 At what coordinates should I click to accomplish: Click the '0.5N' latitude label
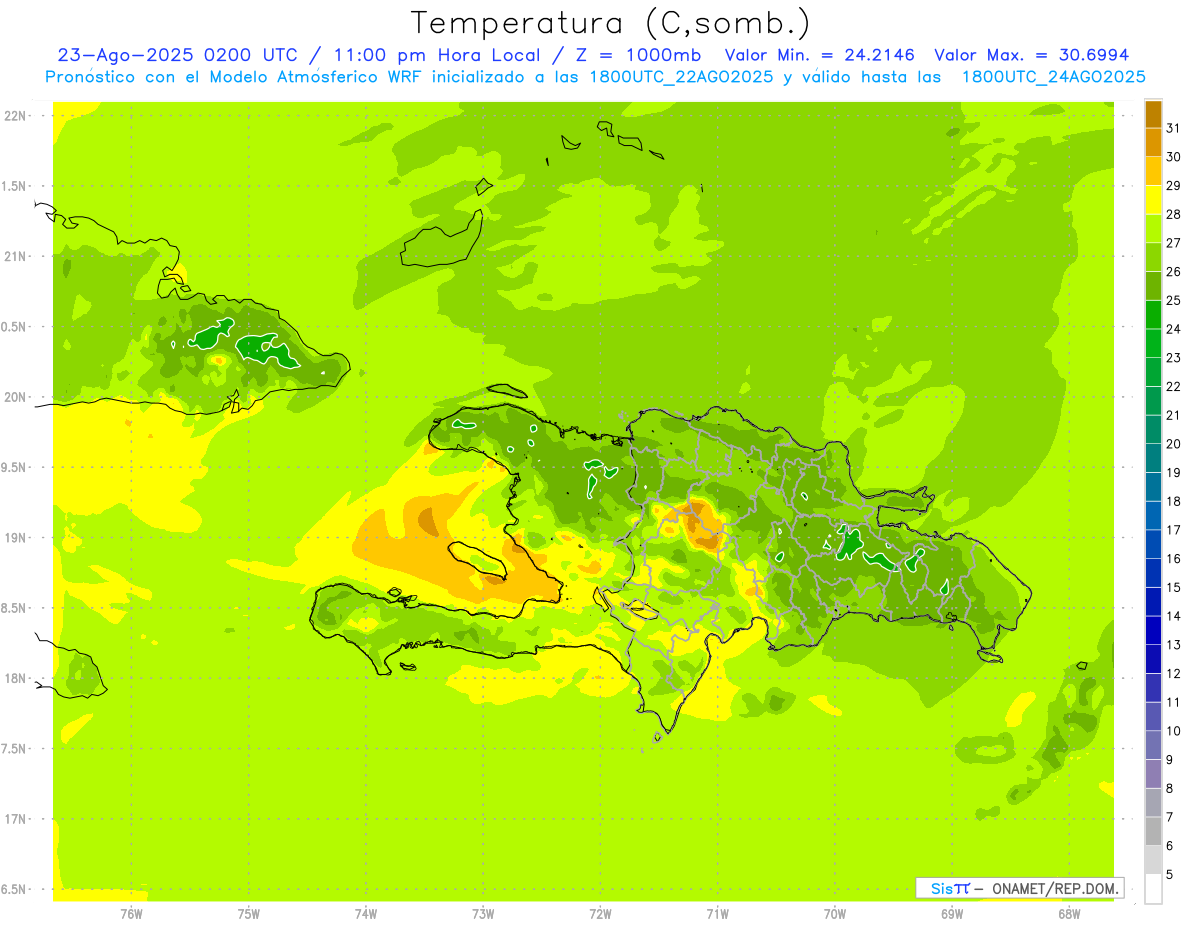click(x=15, y=327)
